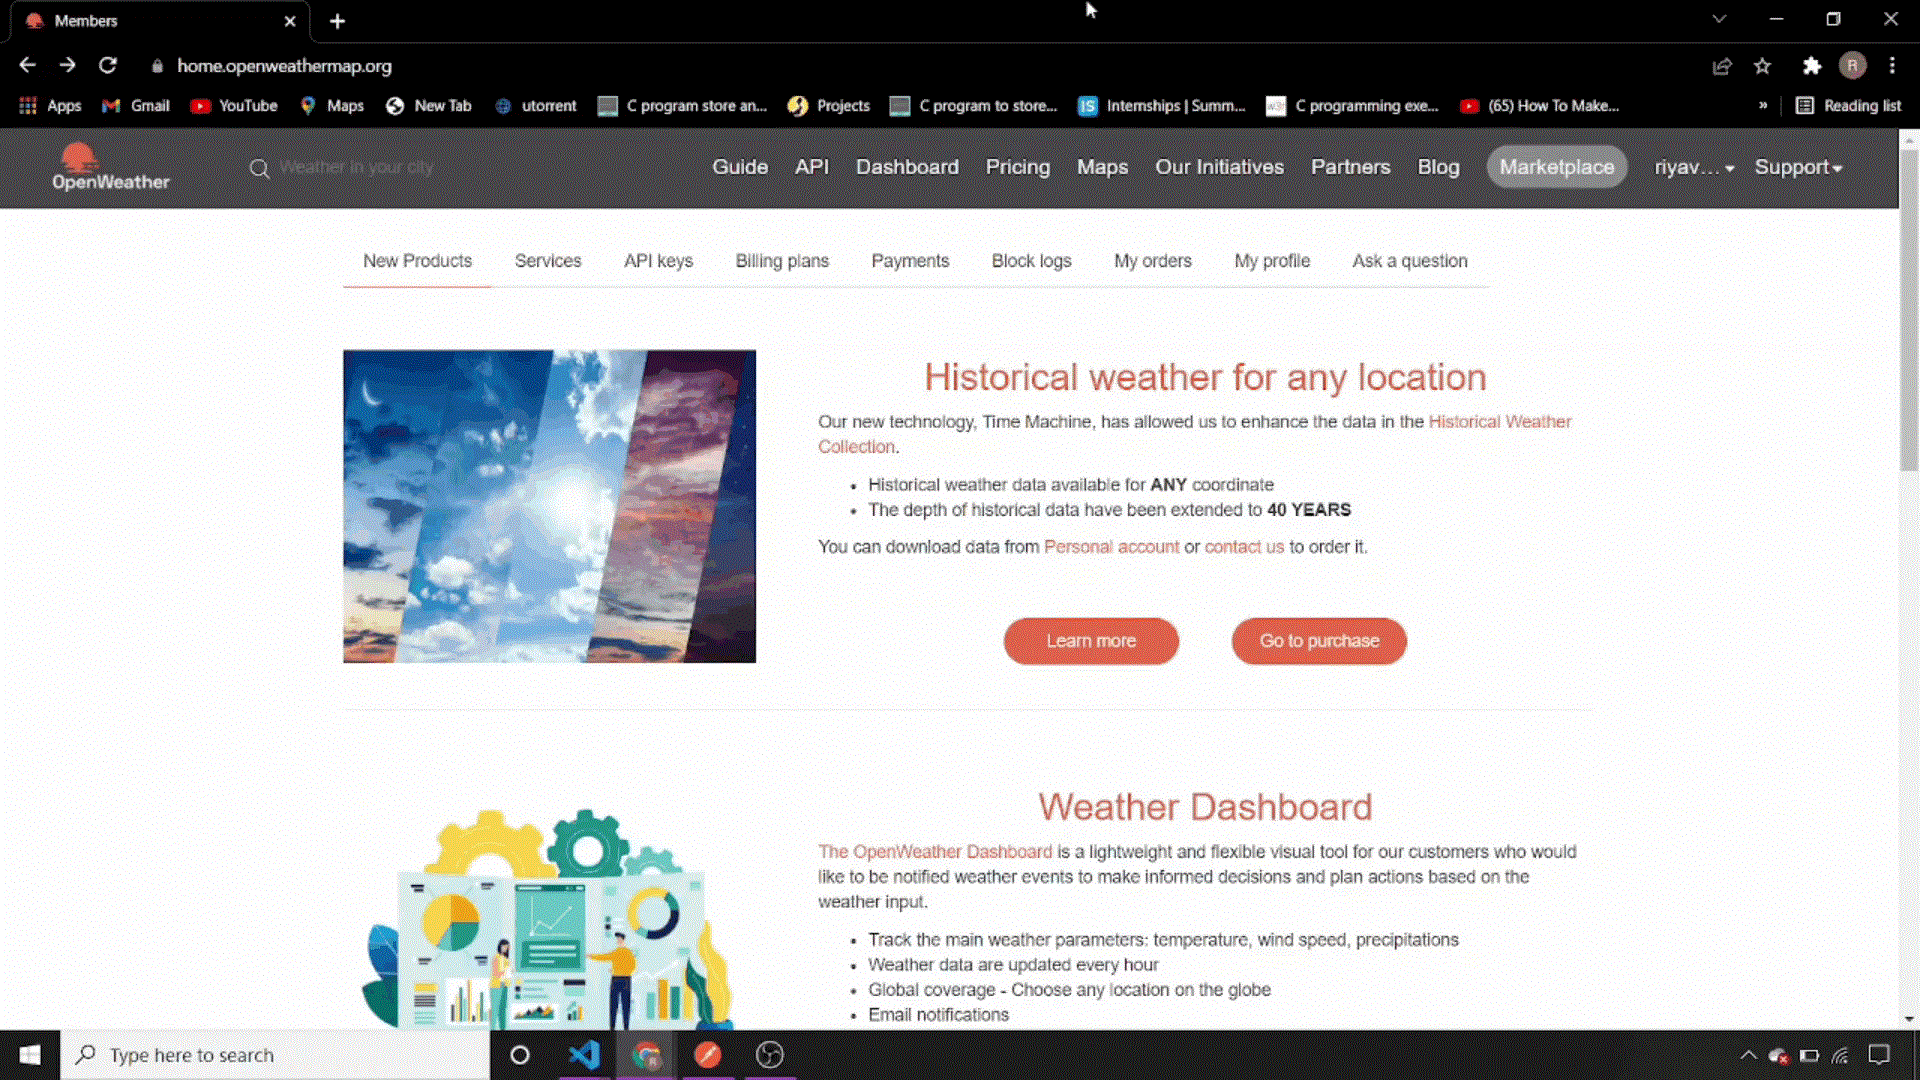Screen dimensions: 1920x1080
Task: Open The OpenWeather Dashboard link
Action: point(935,852)
